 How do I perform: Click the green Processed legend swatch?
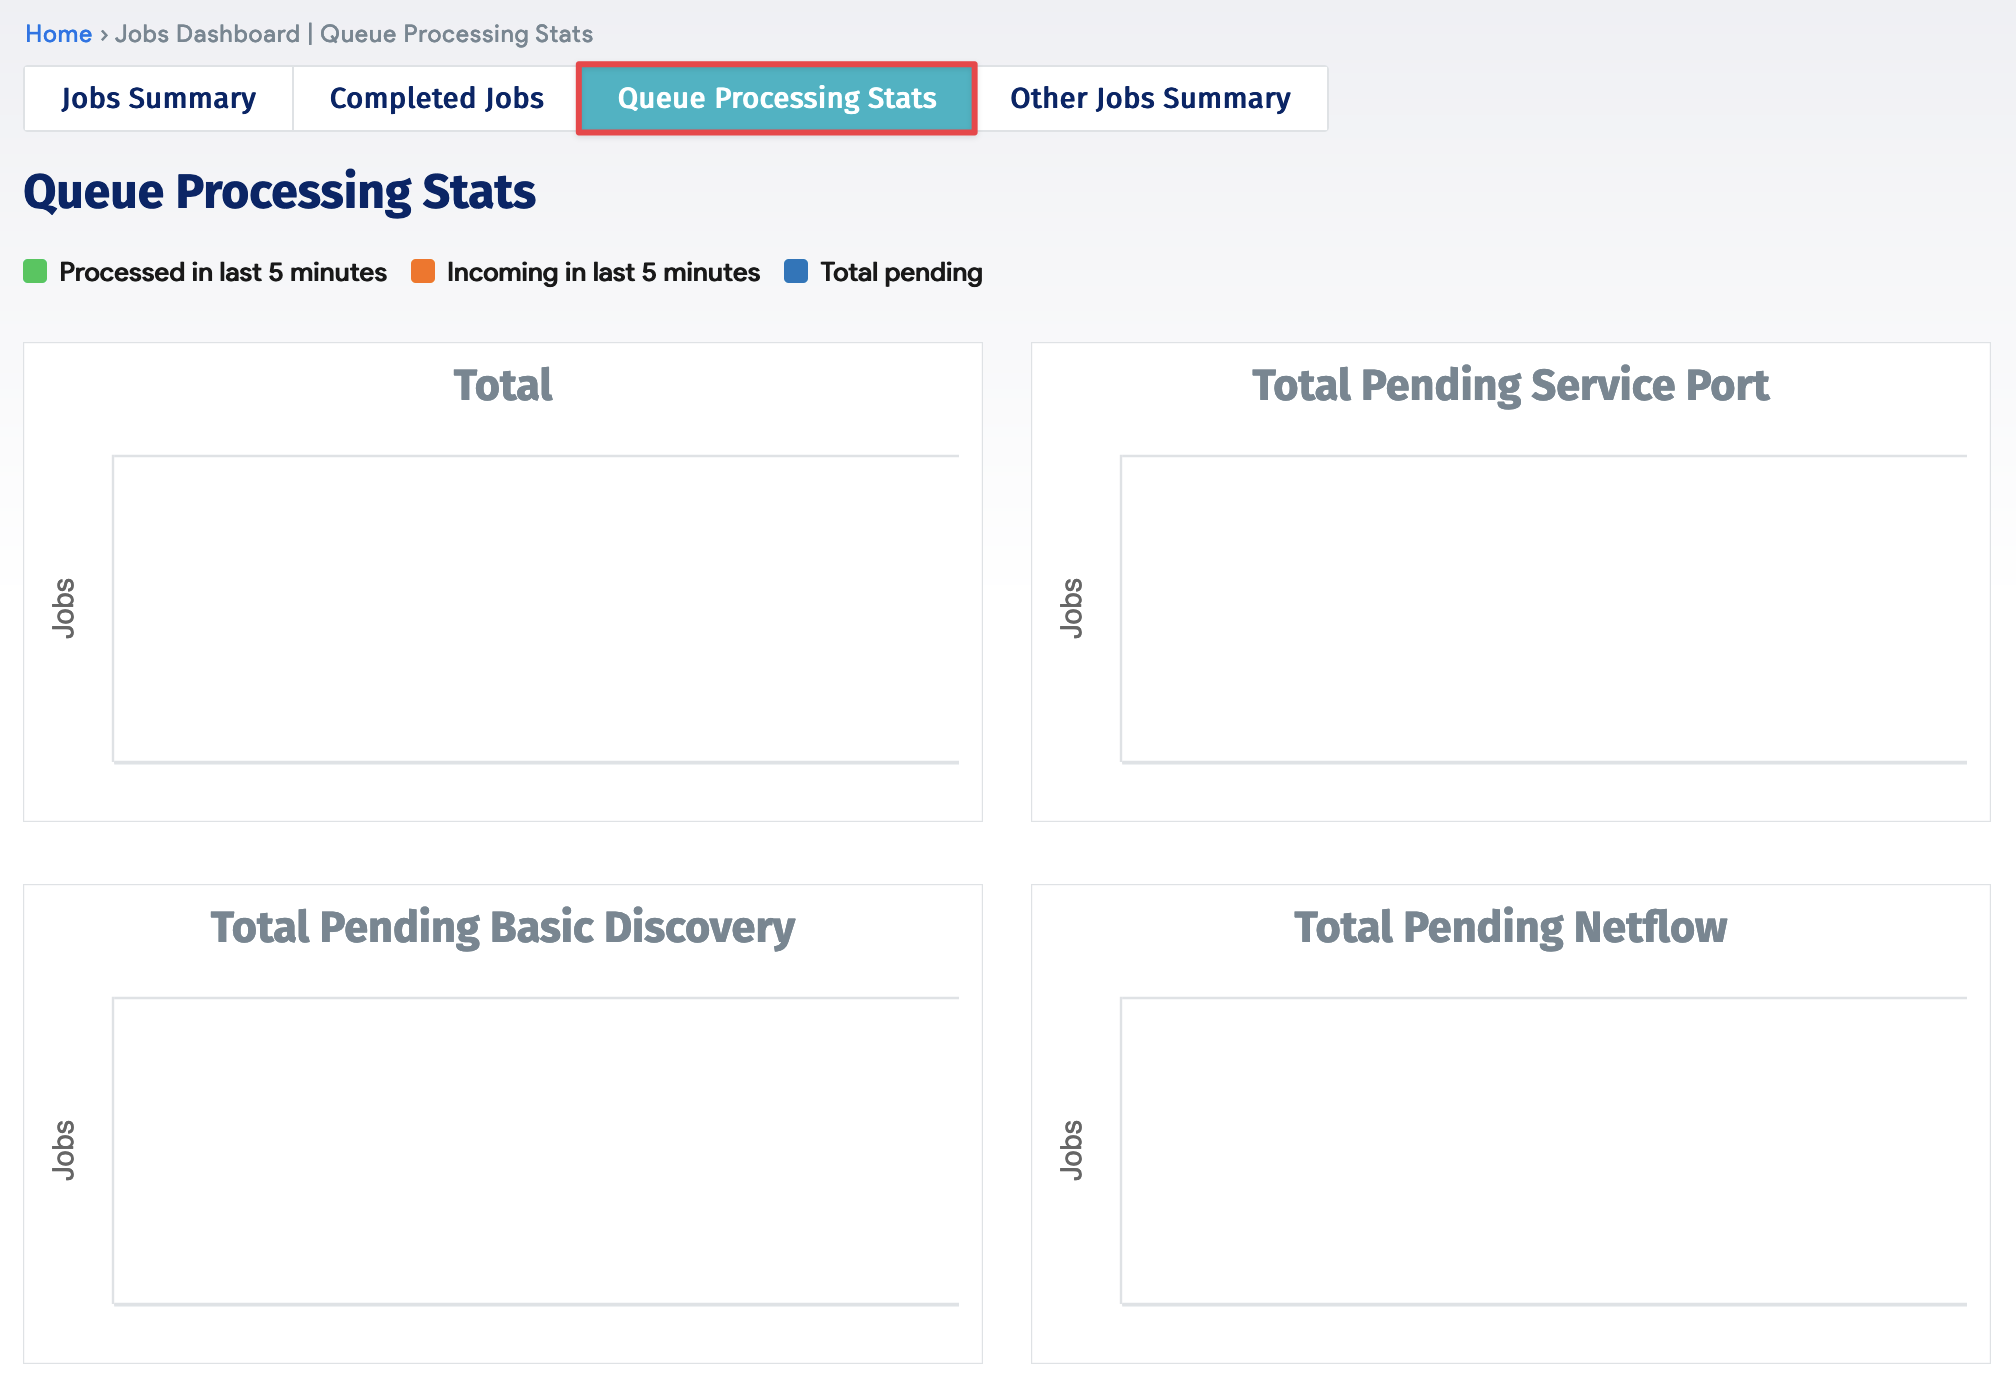click(35, 271)
